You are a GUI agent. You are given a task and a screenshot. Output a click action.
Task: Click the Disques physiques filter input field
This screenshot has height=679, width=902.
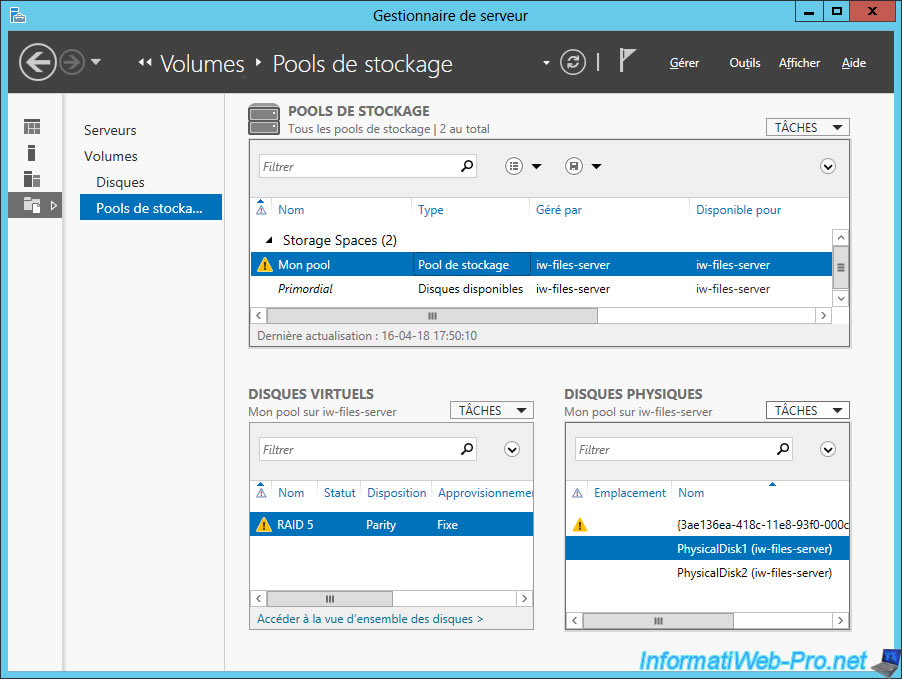(675, 450)
